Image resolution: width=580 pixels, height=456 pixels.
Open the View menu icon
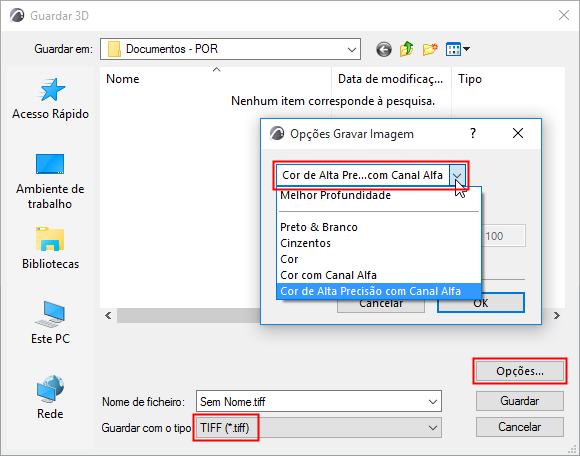point(458,49)
